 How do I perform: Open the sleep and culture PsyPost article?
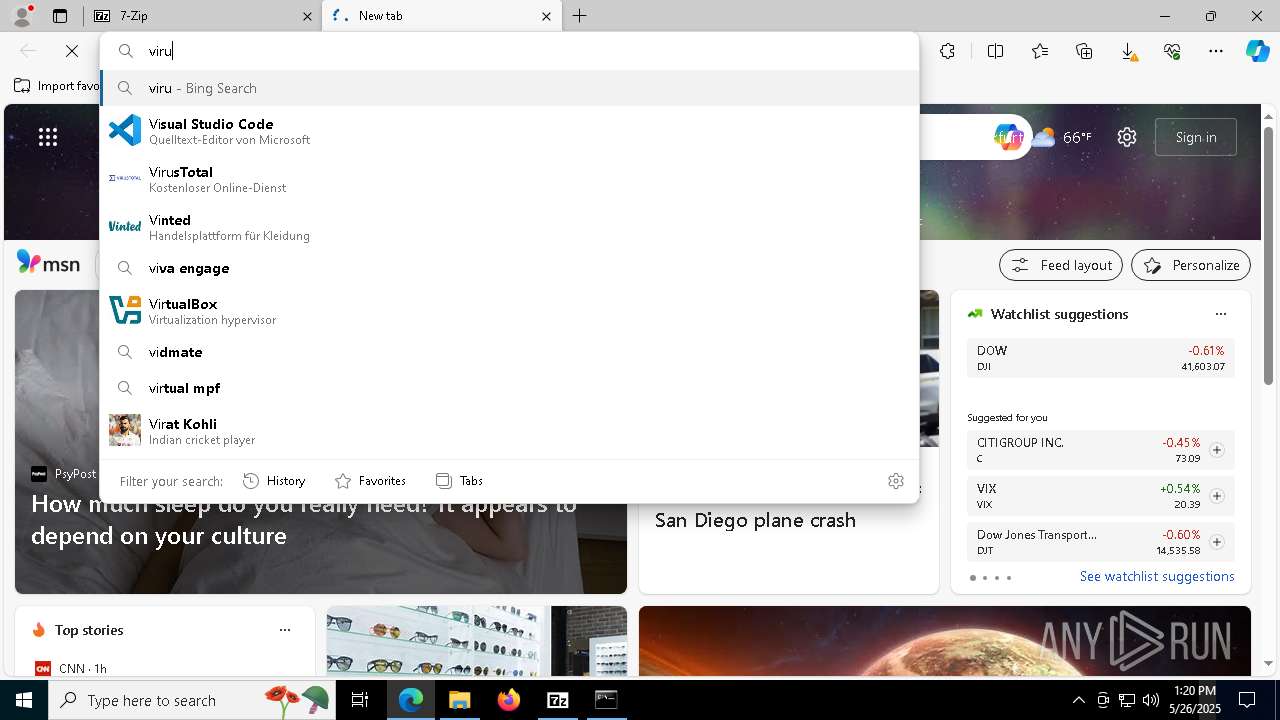tap(304, 520)
